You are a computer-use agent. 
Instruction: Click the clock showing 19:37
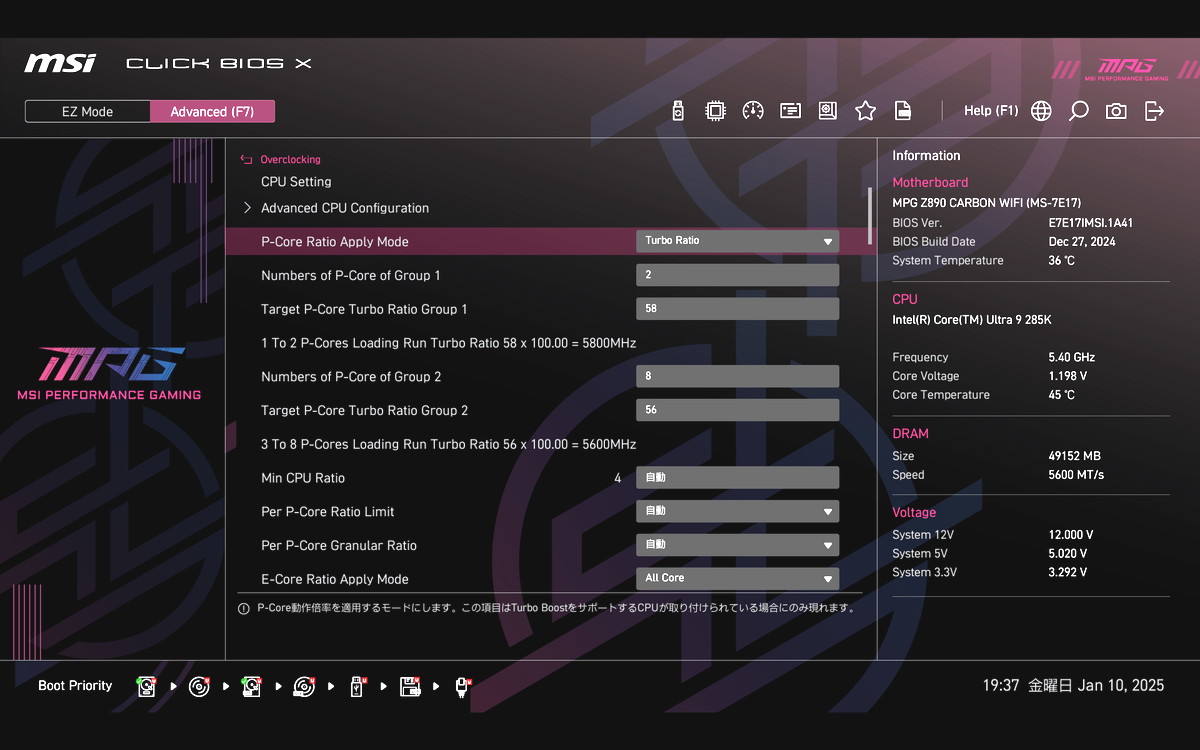coord(1000,686)
